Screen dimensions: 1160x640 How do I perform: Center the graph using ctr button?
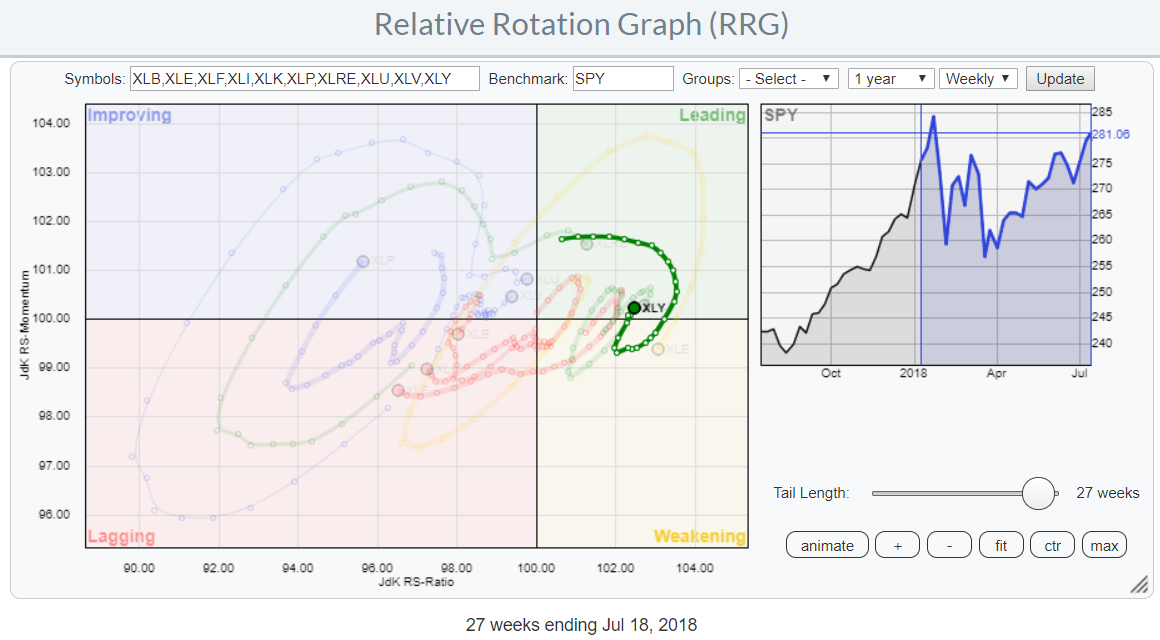1052,545
